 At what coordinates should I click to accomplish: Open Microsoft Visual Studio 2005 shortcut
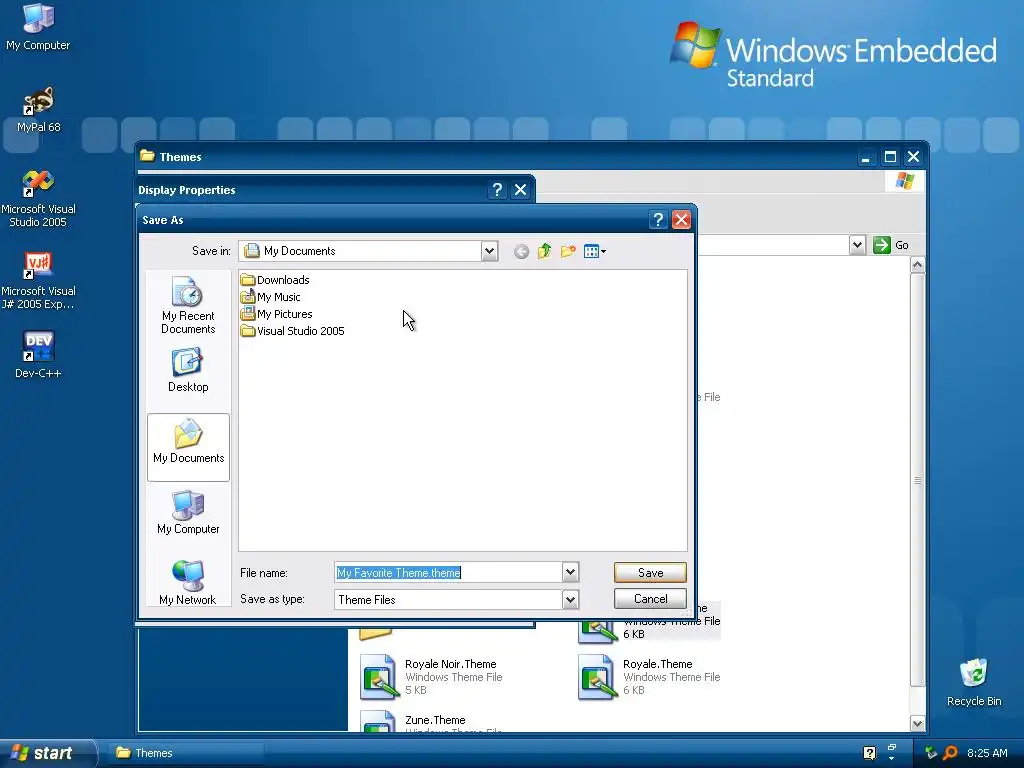coord(38,199)
